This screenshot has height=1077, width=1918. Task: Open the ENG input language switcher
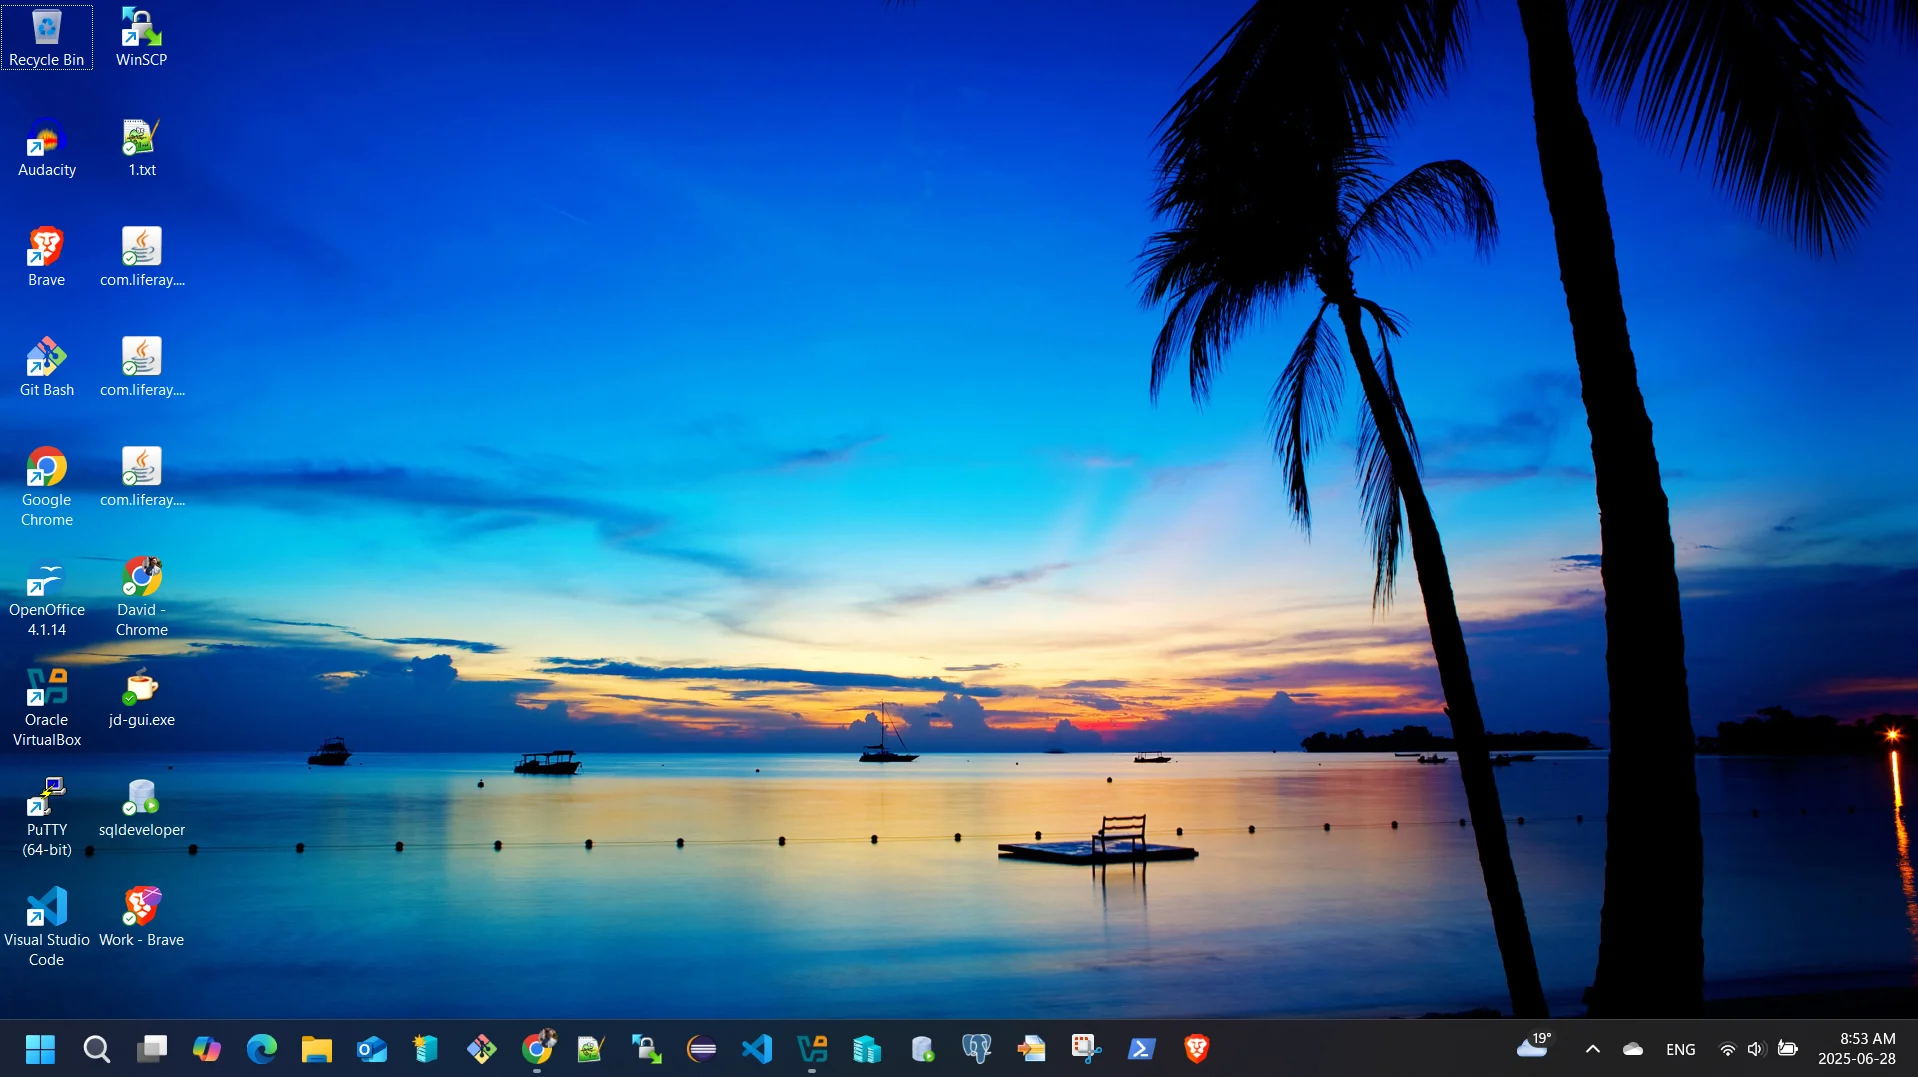tap(1680, 1049)
